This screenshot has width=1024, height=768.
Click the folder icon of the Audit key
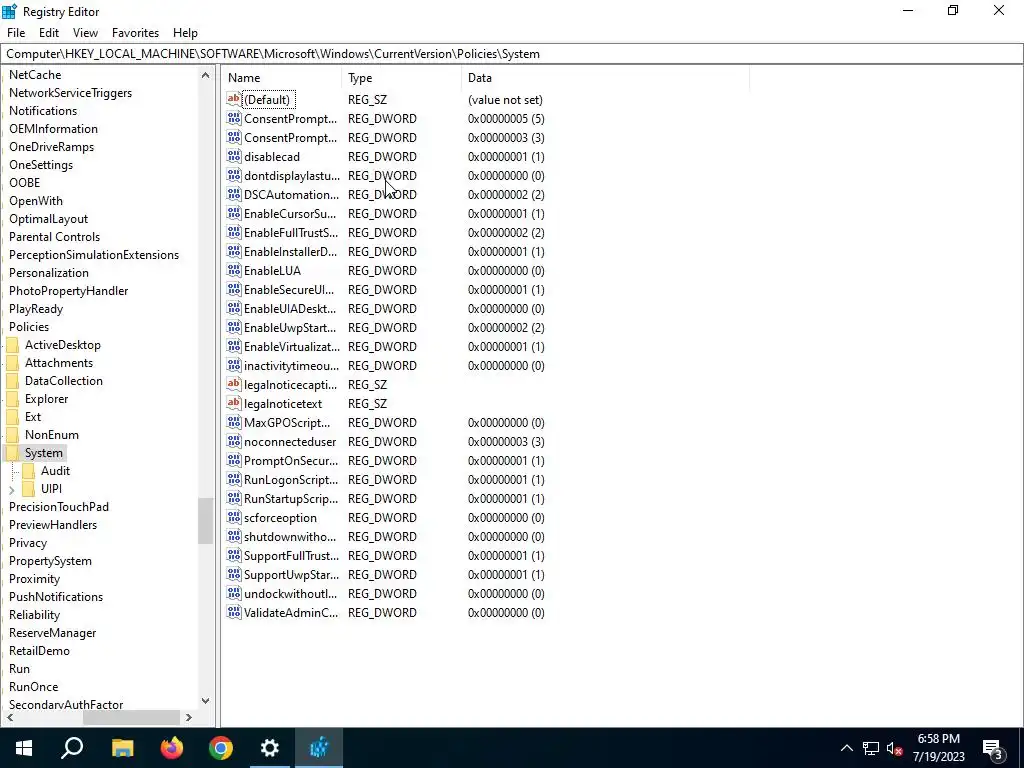29,470
